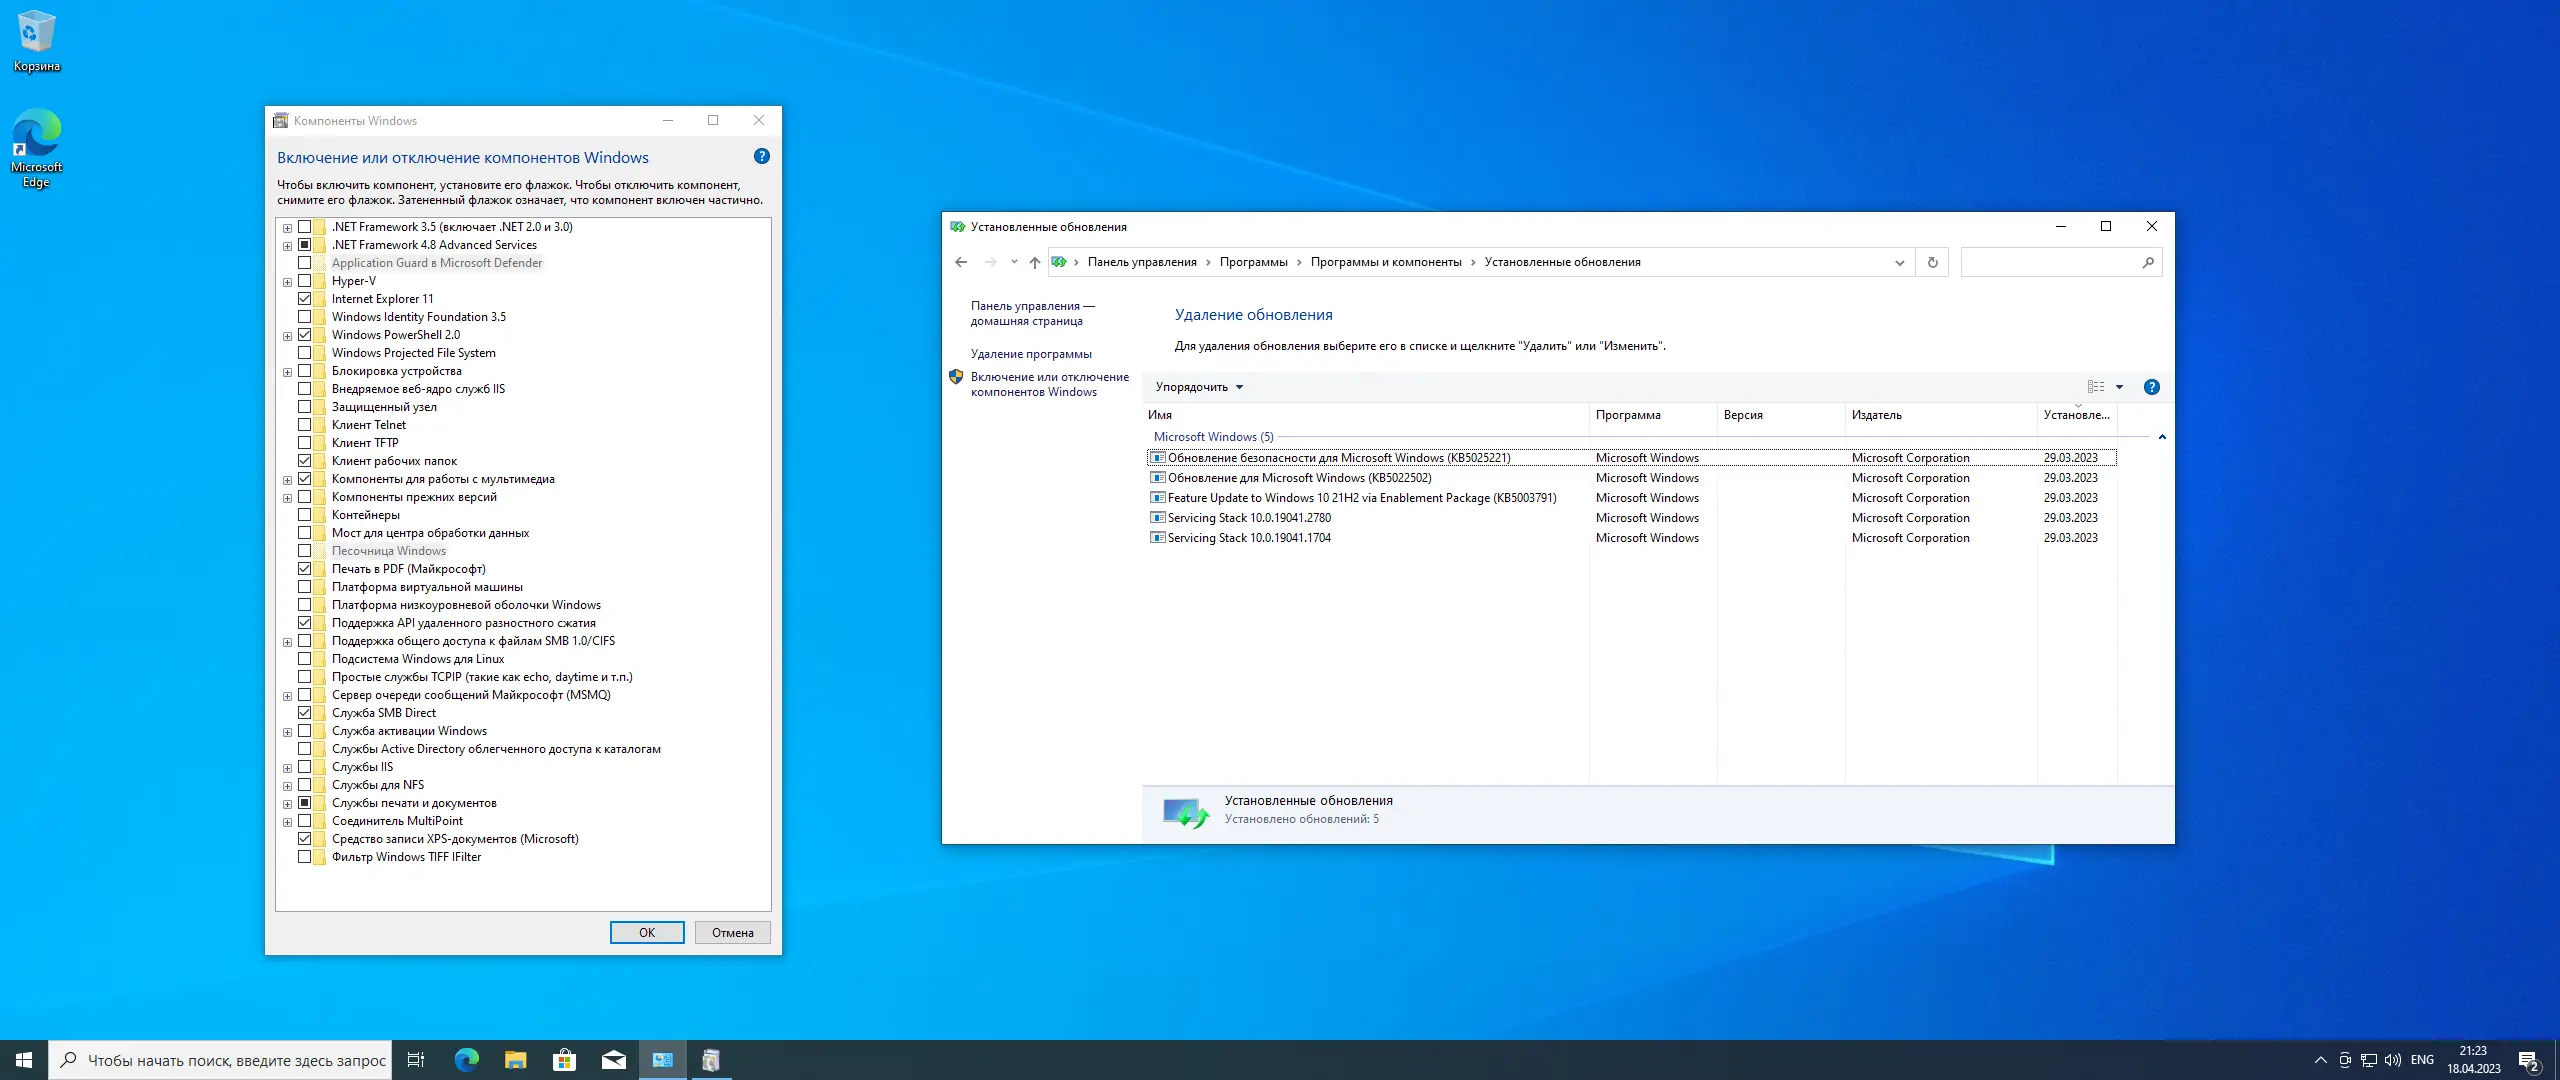2560x1080 pixels.
Task: Click the Программы breadcrumb in address bar
Action: pos(1253,262)
